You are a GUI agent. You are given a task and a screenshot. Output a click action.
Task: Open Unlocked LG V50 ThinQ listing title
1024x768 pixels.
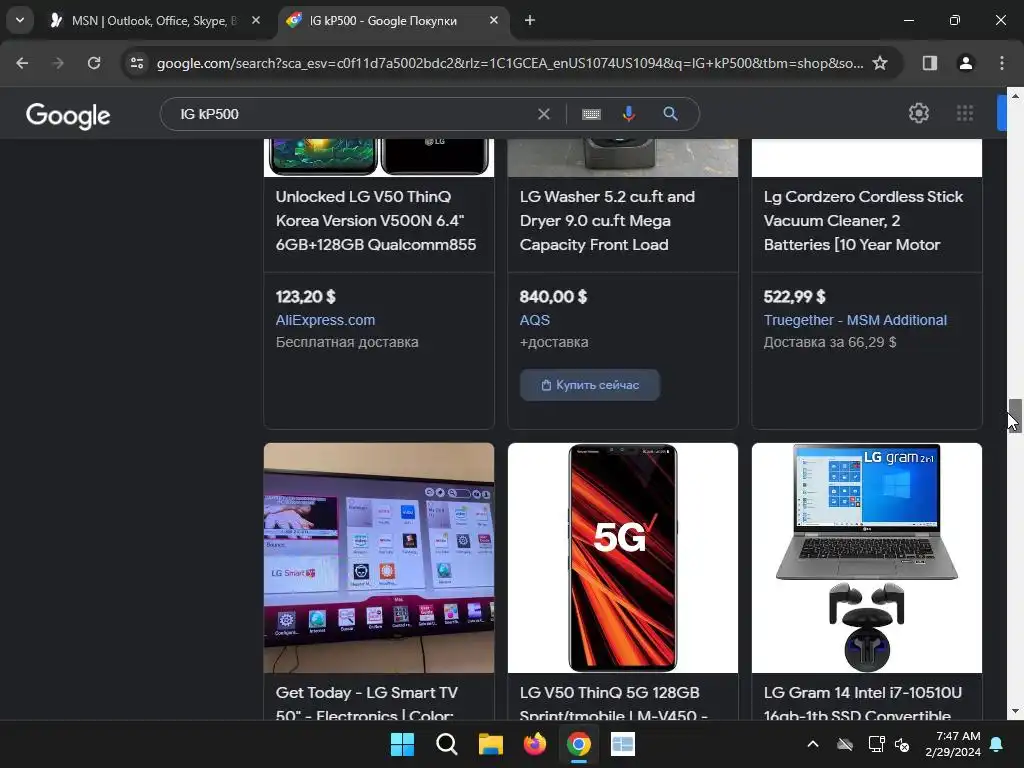376,221
